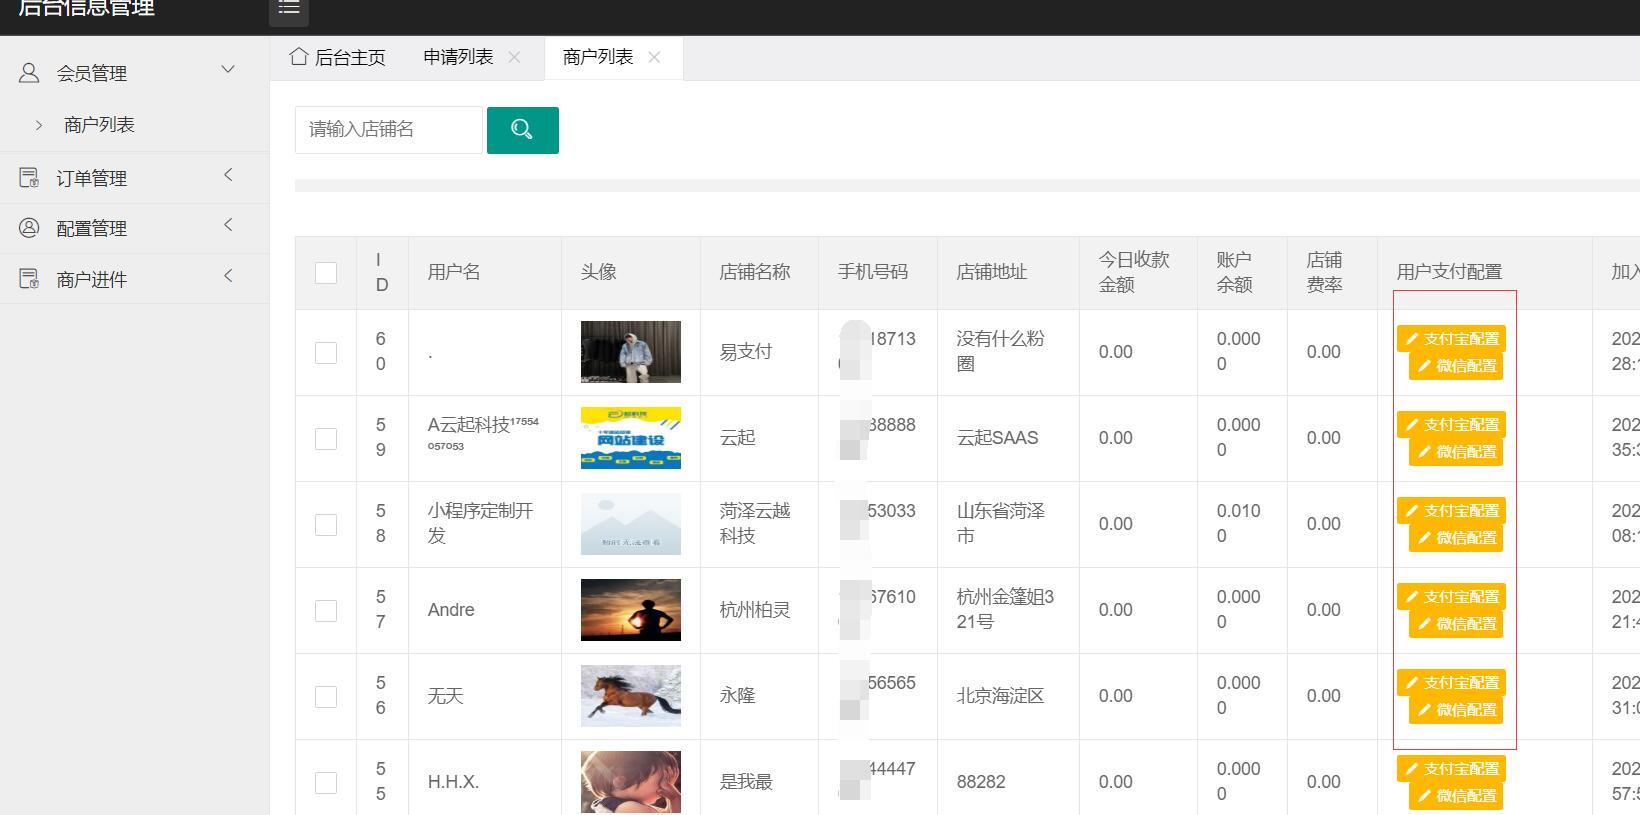Open 商户列表 in the sidebar
This screenshot has height=815, width=1640.
99,125
